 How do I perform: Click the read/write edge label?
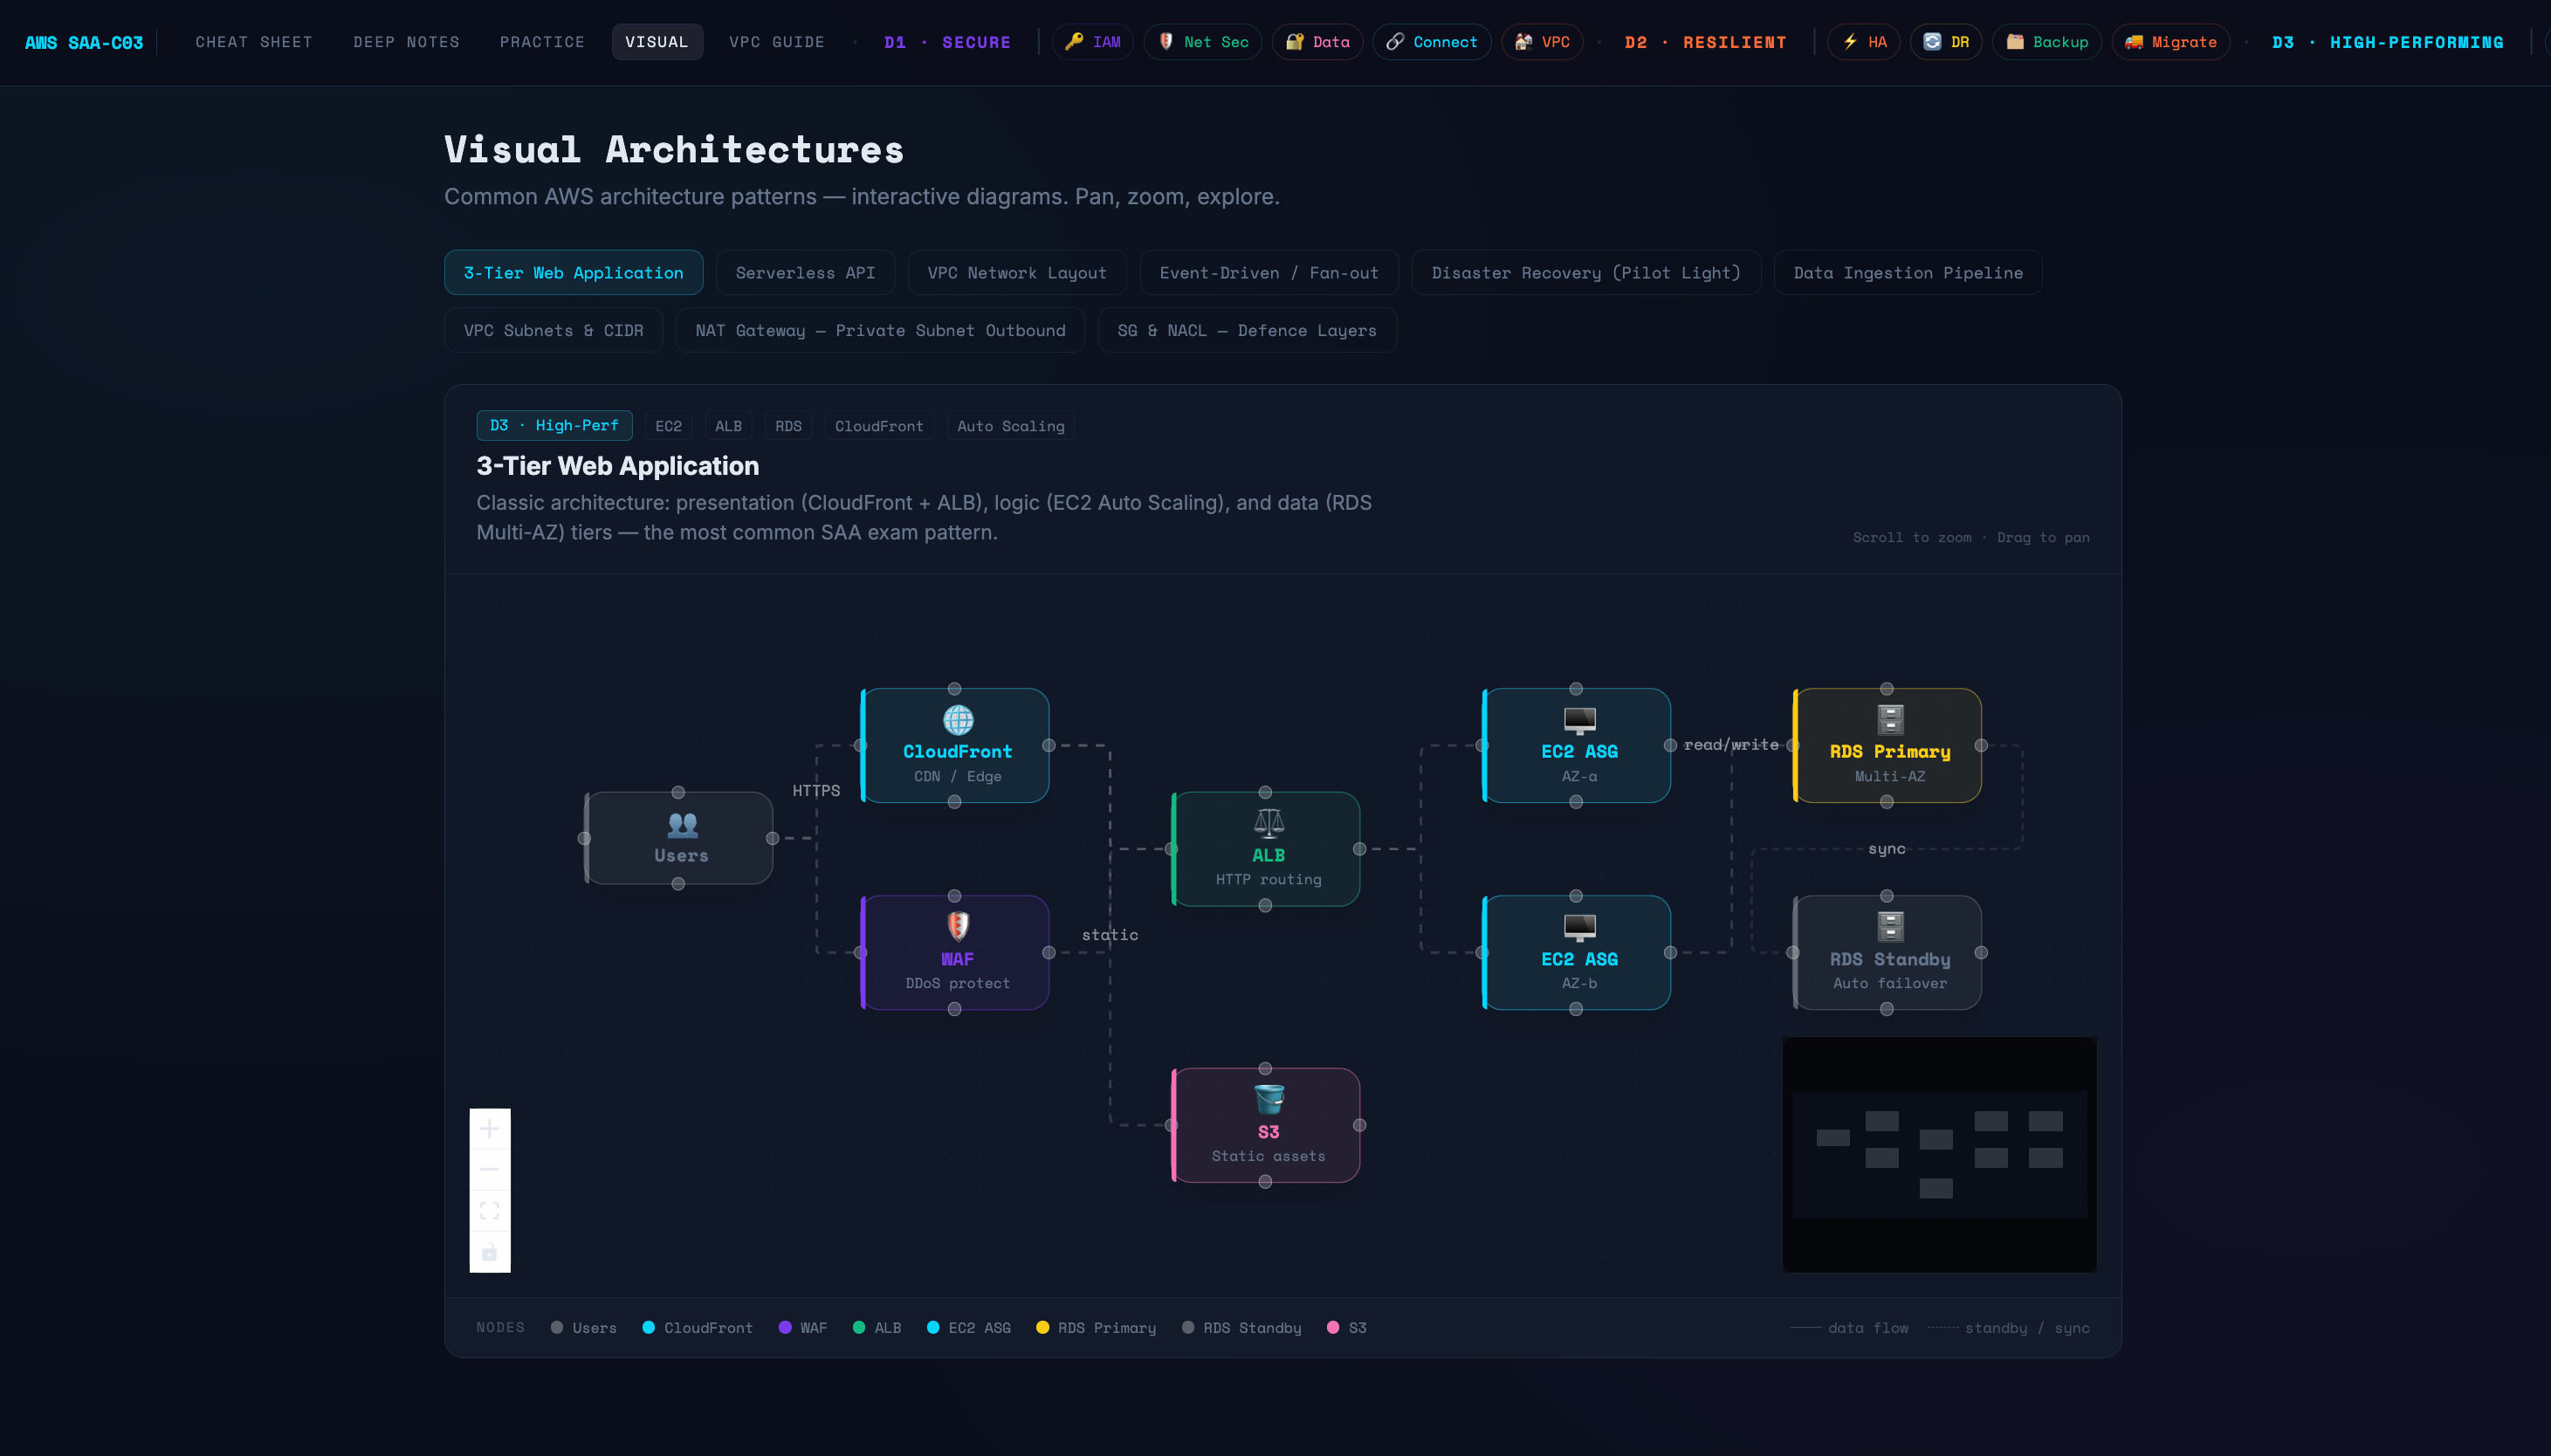click(x=1731, y=744)
